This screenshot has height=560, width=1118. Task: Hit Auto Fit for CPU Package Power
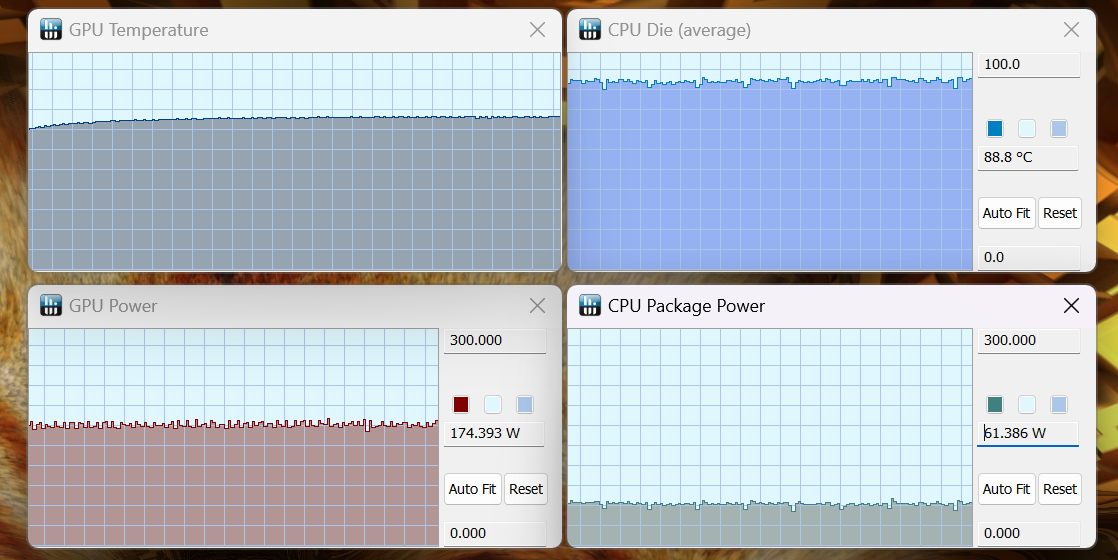click(1006, 489)
